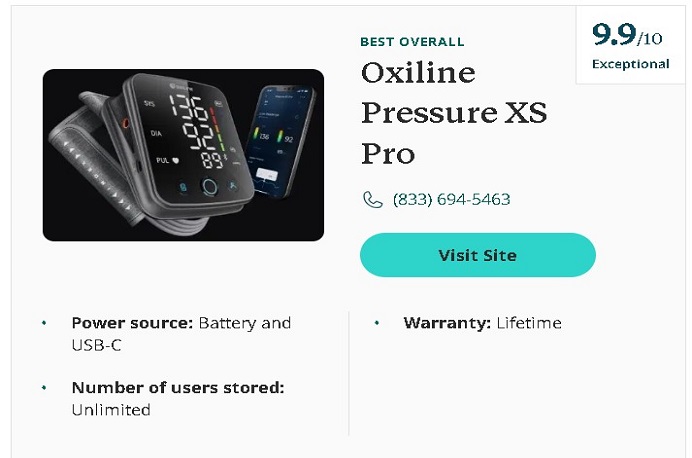Viewport: 692px width, 458px height.
Task: Click the Visit Site button
Action: 477,255
